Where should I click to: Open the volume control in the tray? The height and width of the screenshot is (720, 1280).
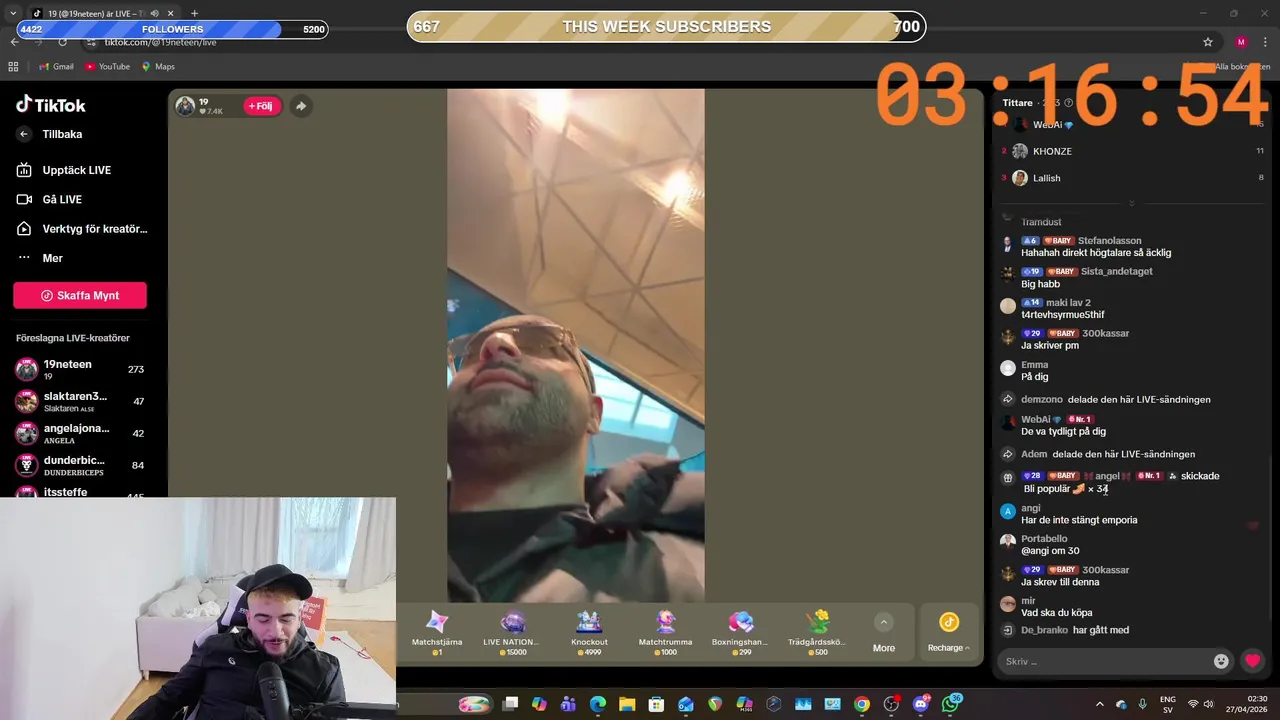coord(1207,704)
